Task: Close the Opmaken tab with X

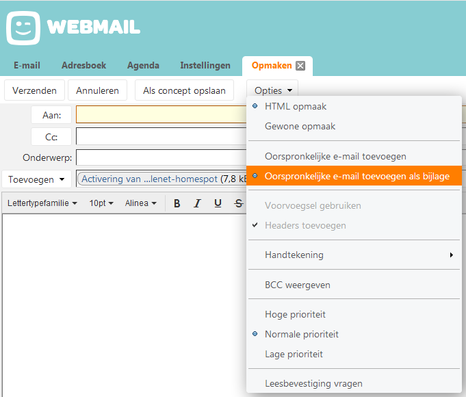Action: [300, 66]
